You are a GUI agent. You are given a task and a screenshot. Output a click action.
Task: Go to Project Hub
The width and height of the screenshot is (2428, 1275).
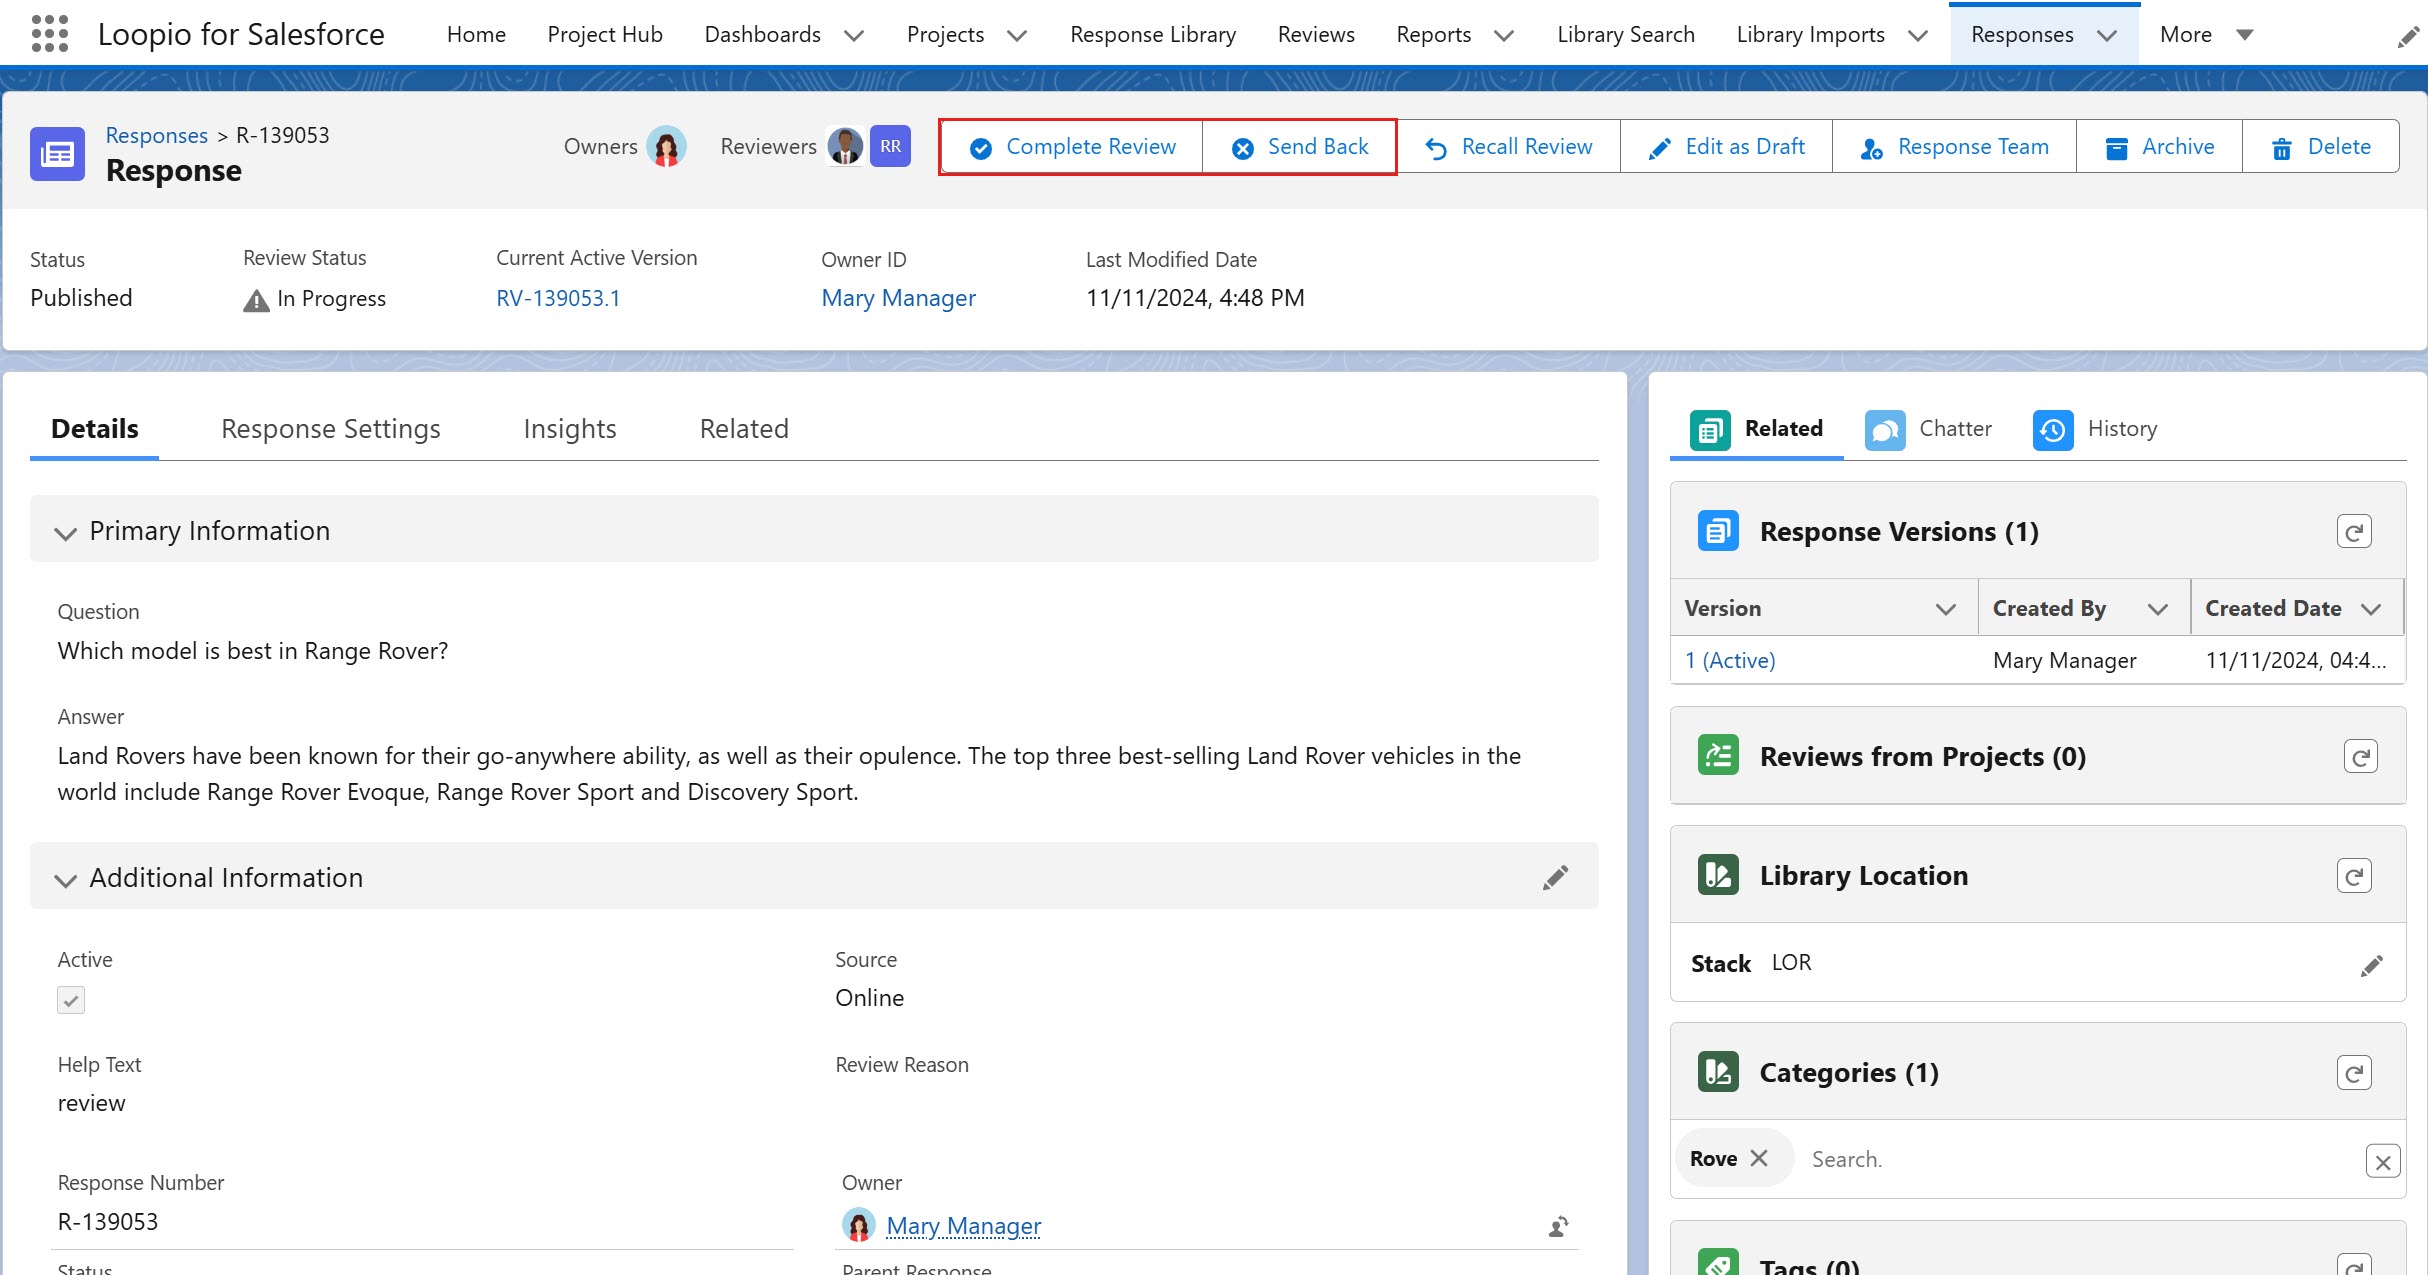click(605, 34)
